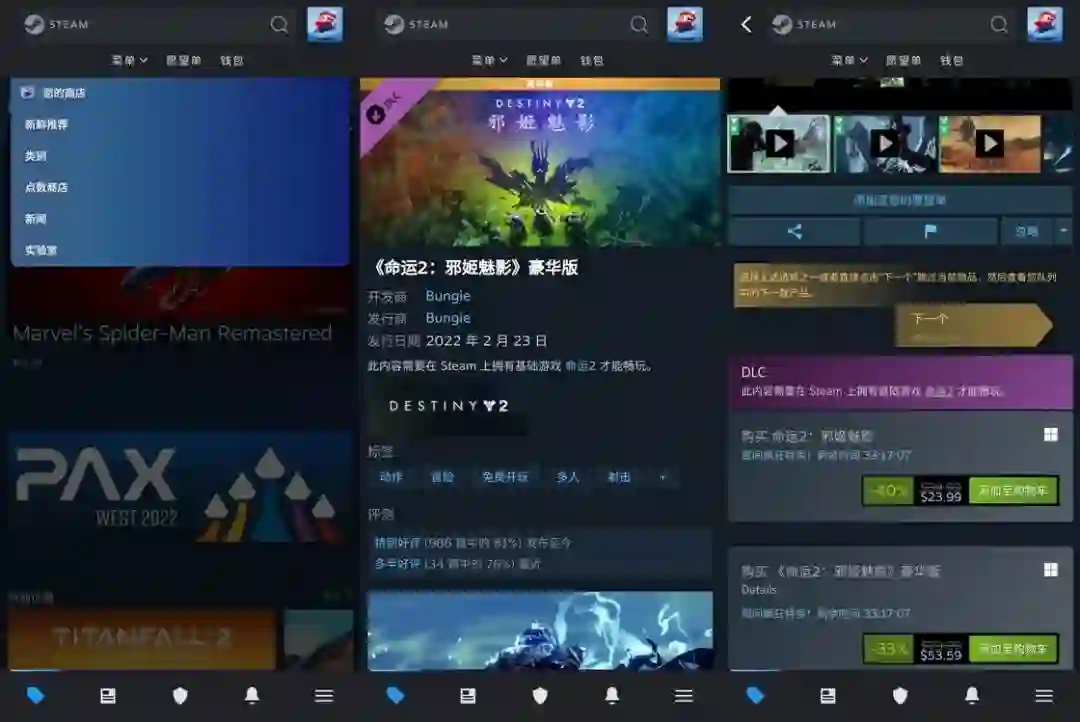
Task: Click the 忽略 button
Action: (x=1027, y=231)
